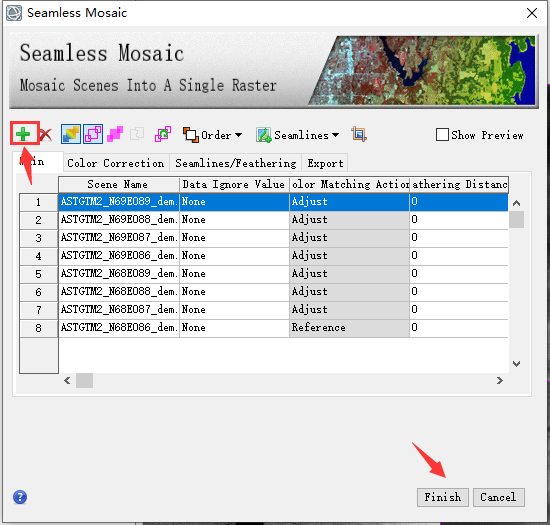Image resolution: width=550 pixels, height=525 pixels.
Task: Click the horizontal scroll right arrow
Action: [x=500, y=381]
